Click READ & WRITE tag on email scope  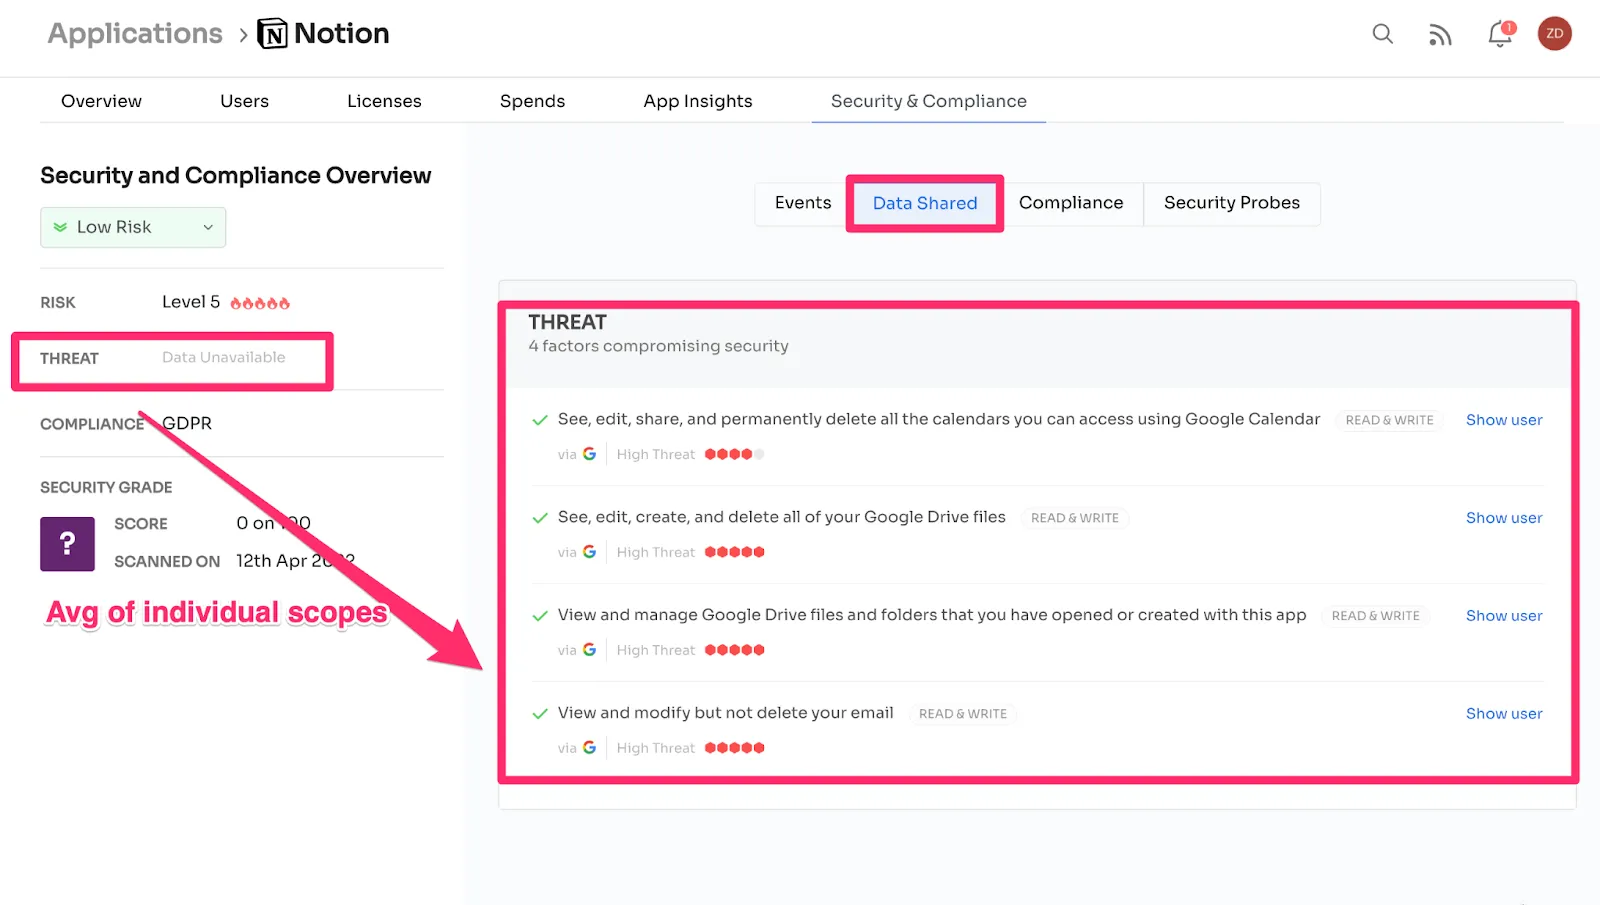963,714
